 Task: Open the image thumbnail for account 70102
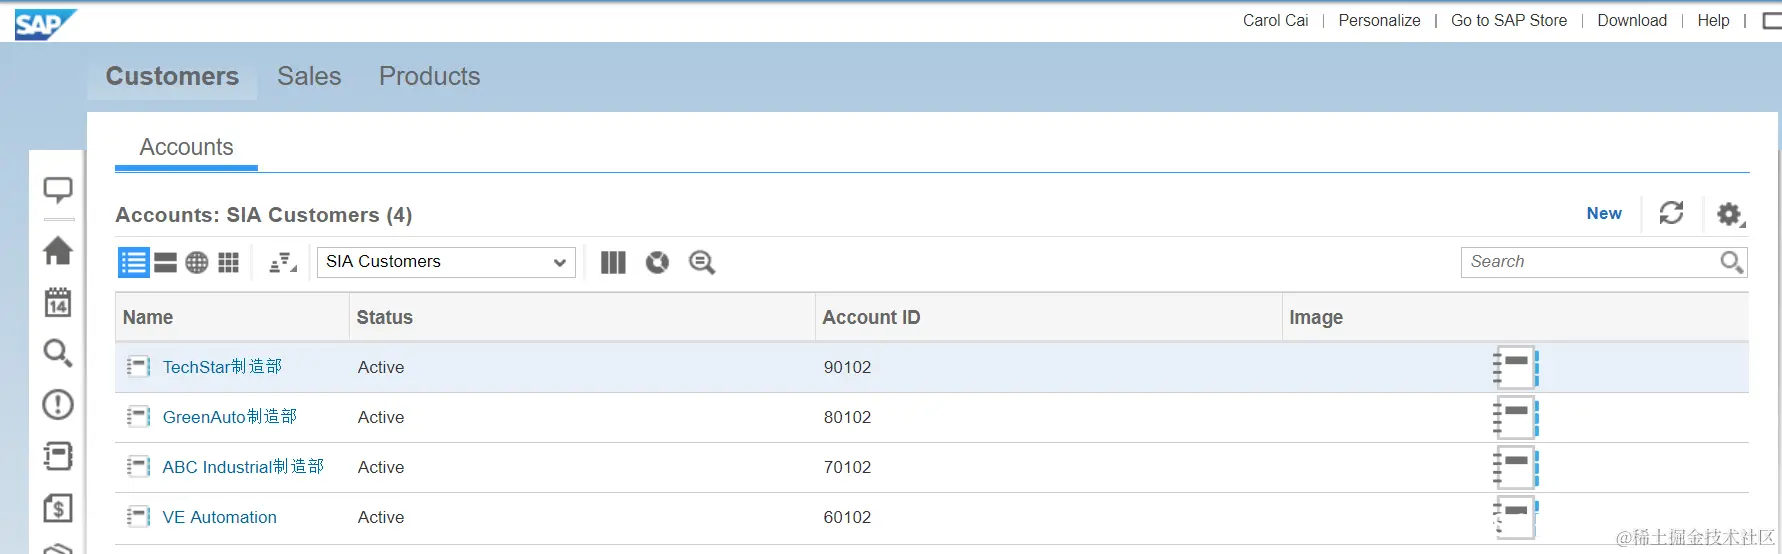1515,467
